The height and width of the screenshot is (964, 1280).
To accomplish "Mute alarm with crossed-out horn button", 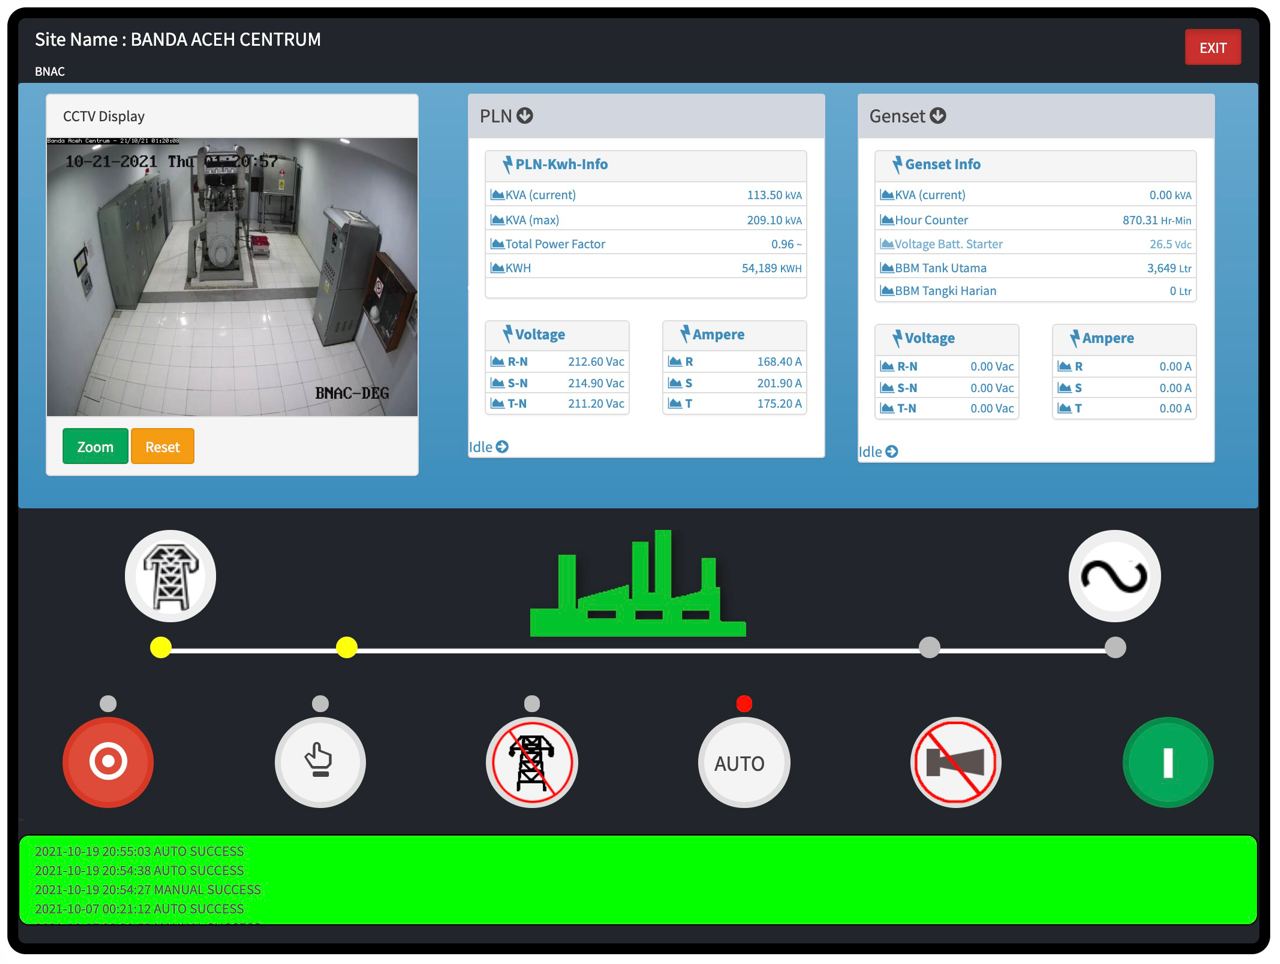I will 955,762.
